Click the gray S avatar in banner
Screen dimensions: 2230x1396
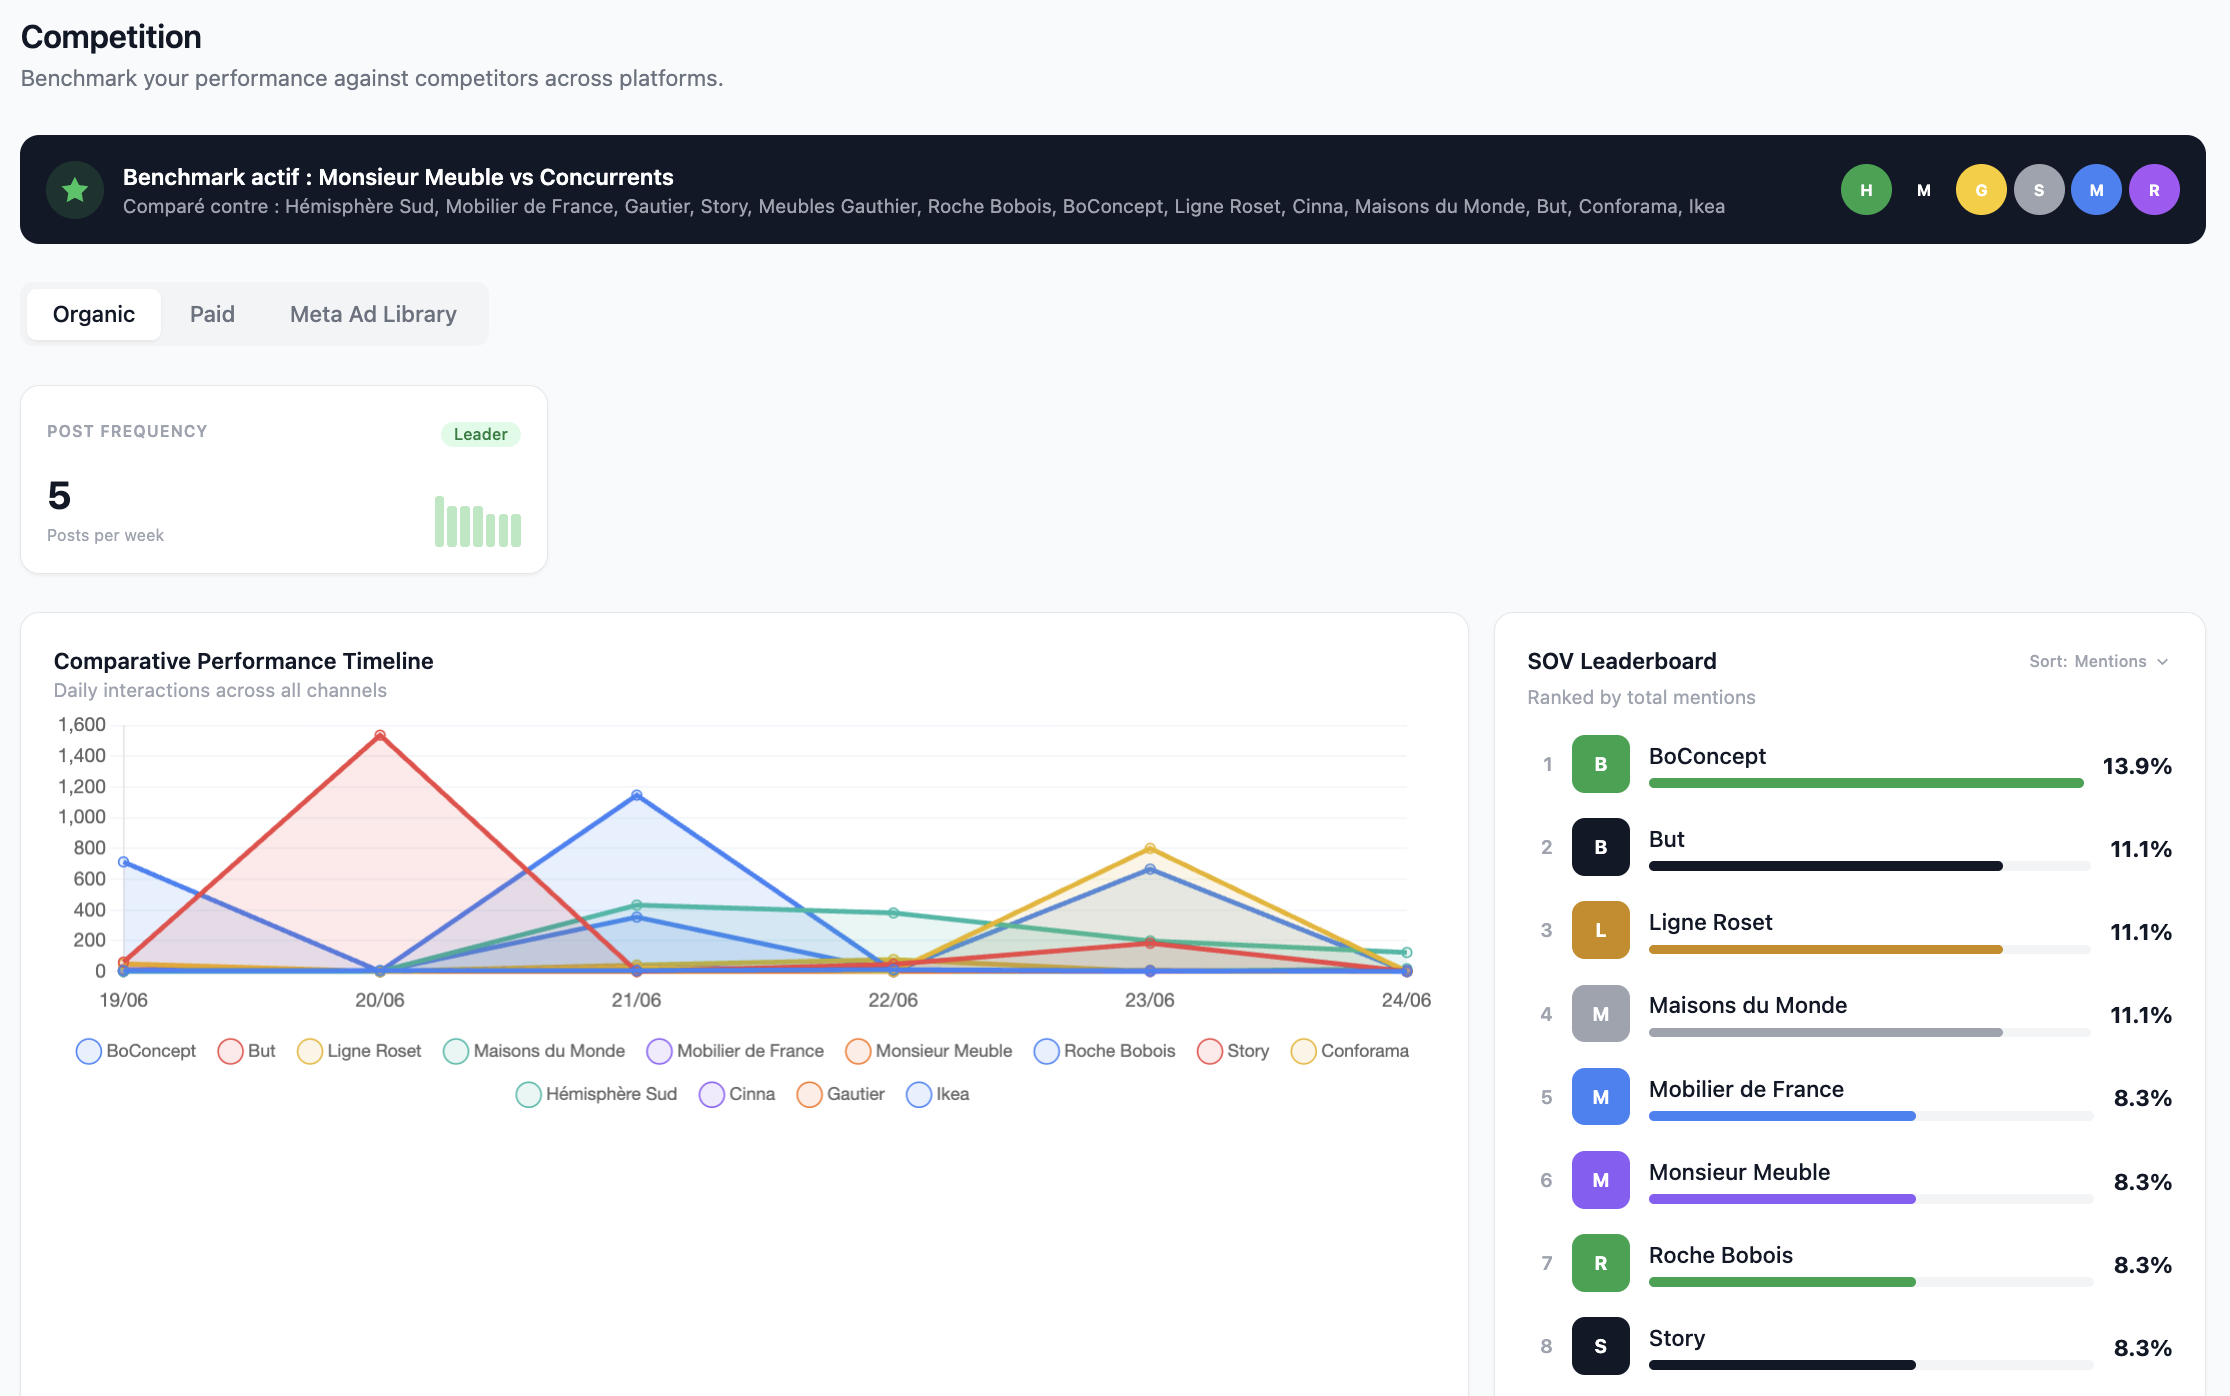(2039, 190)
